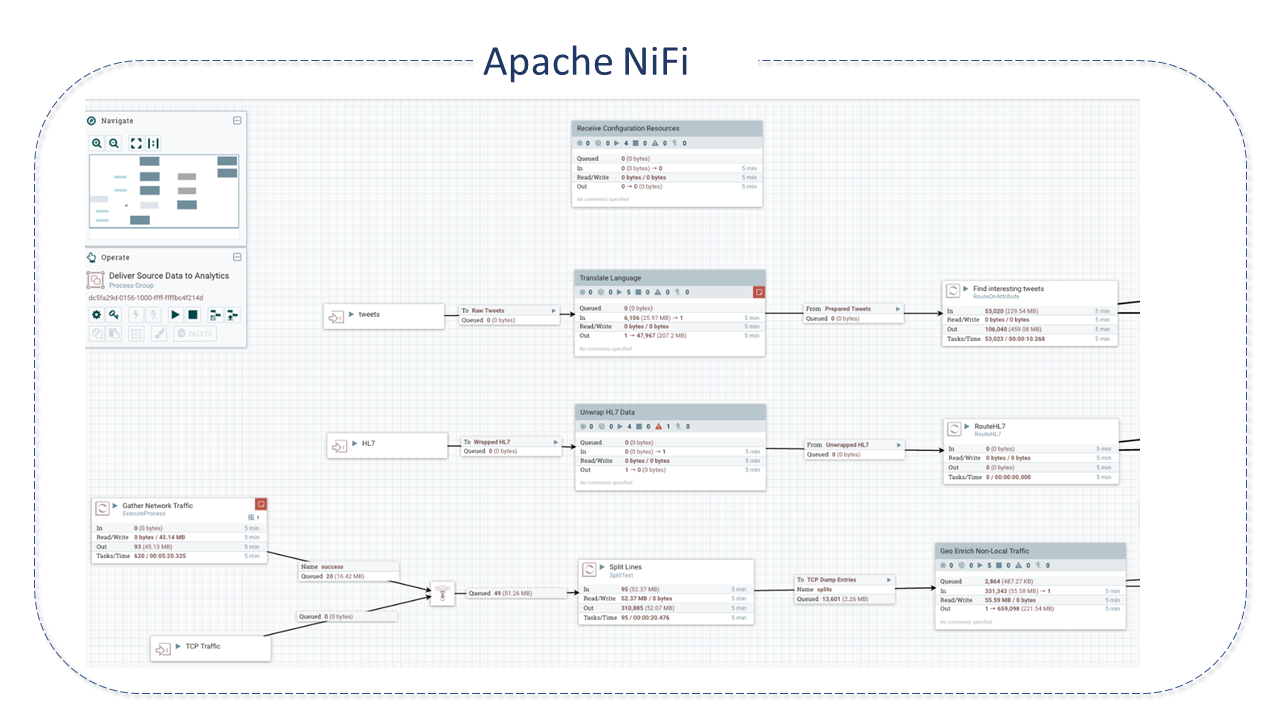1280x720 pixels.
Task: Open the red bulletin icon on Gather Network Traffic
Action: (261, 504)
